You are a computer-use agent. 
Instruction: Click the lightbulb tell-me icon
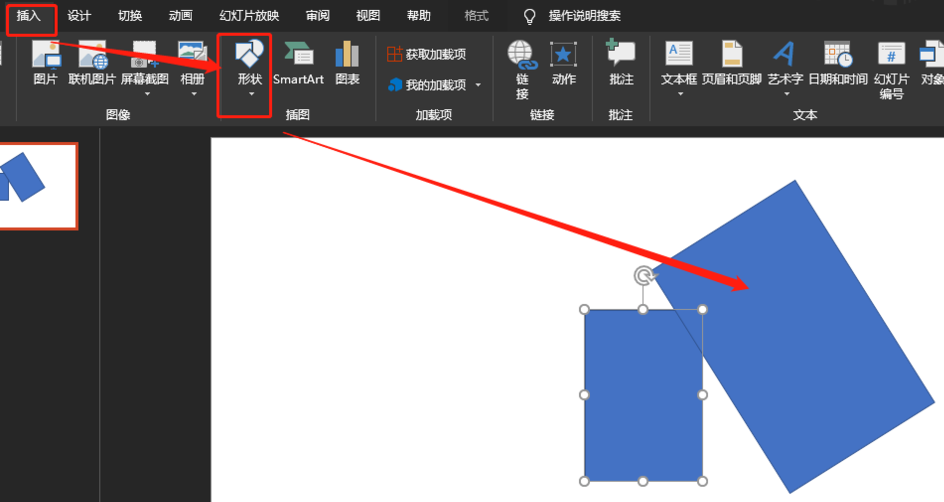point(529,16)
